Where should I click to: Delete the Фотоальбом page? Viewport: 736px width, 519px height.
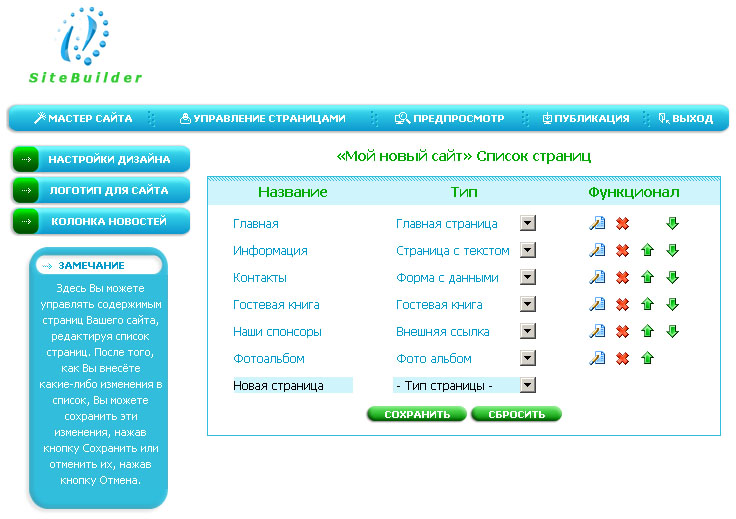tap(622, 359)
